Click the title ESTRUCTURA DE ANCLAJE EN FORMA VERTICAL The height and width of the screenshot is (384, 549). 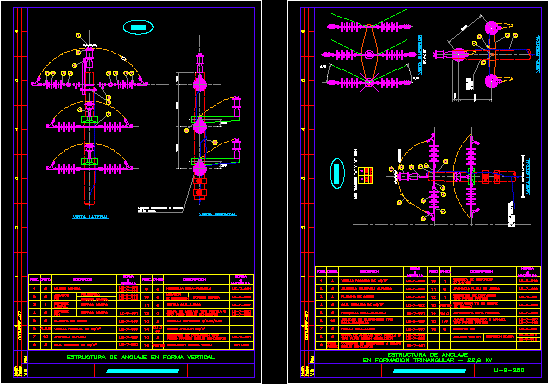141,357
